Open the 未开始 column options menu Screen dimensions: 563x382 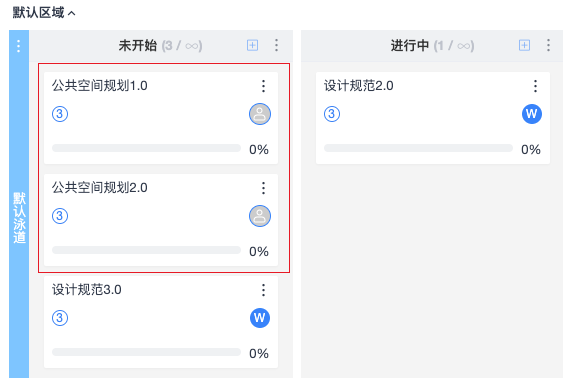coord(276,45)
